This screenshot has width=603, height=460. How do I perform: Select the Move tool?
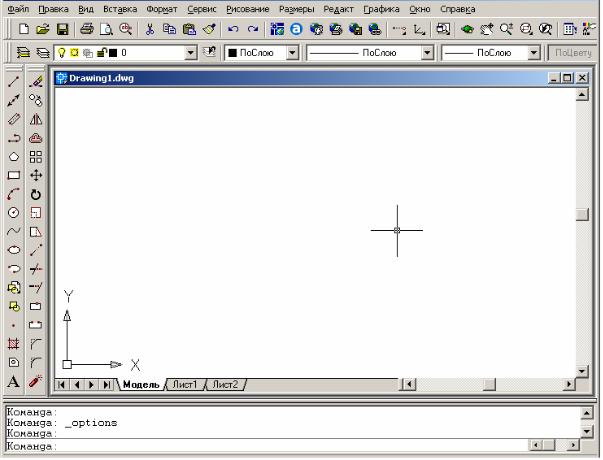[36, 175]
